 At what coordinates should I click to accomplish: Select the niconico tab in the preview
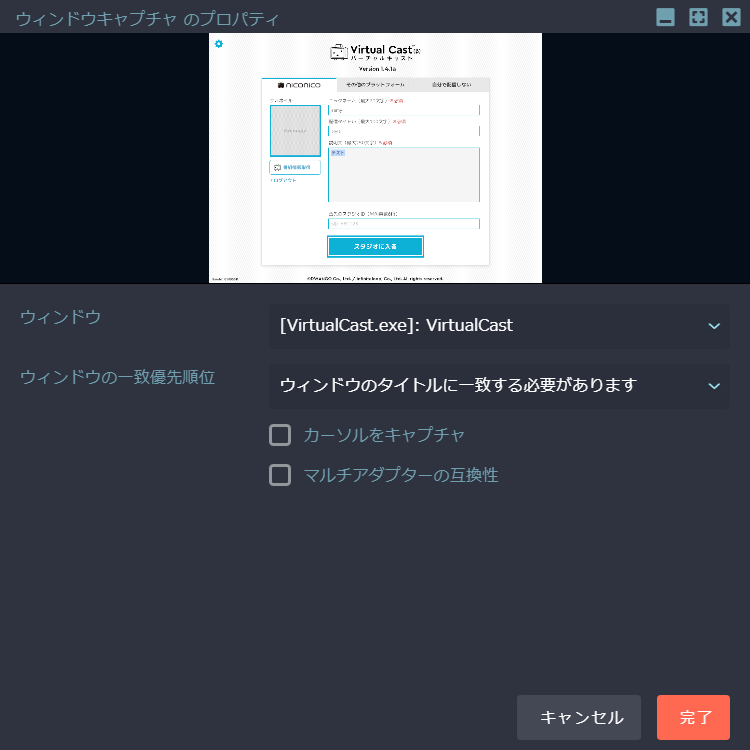(299, 85)
